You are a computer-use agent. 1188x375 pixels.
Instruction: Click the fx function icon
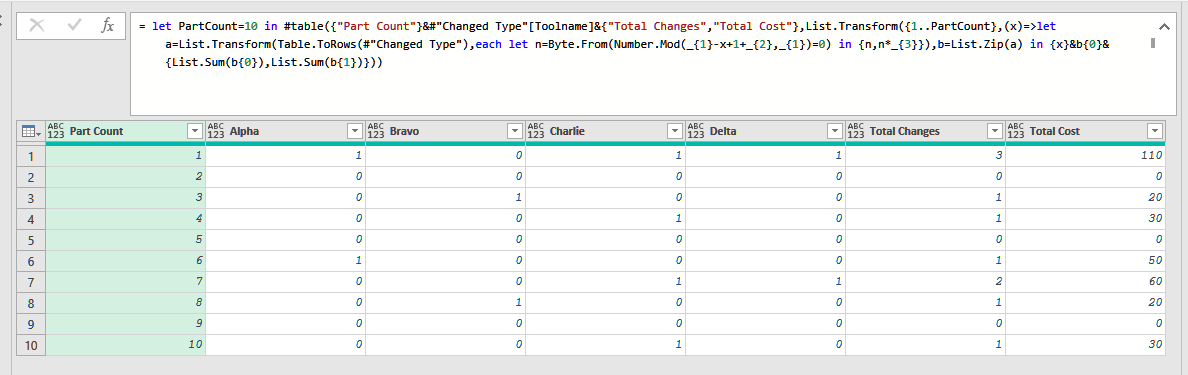point(108,25)
